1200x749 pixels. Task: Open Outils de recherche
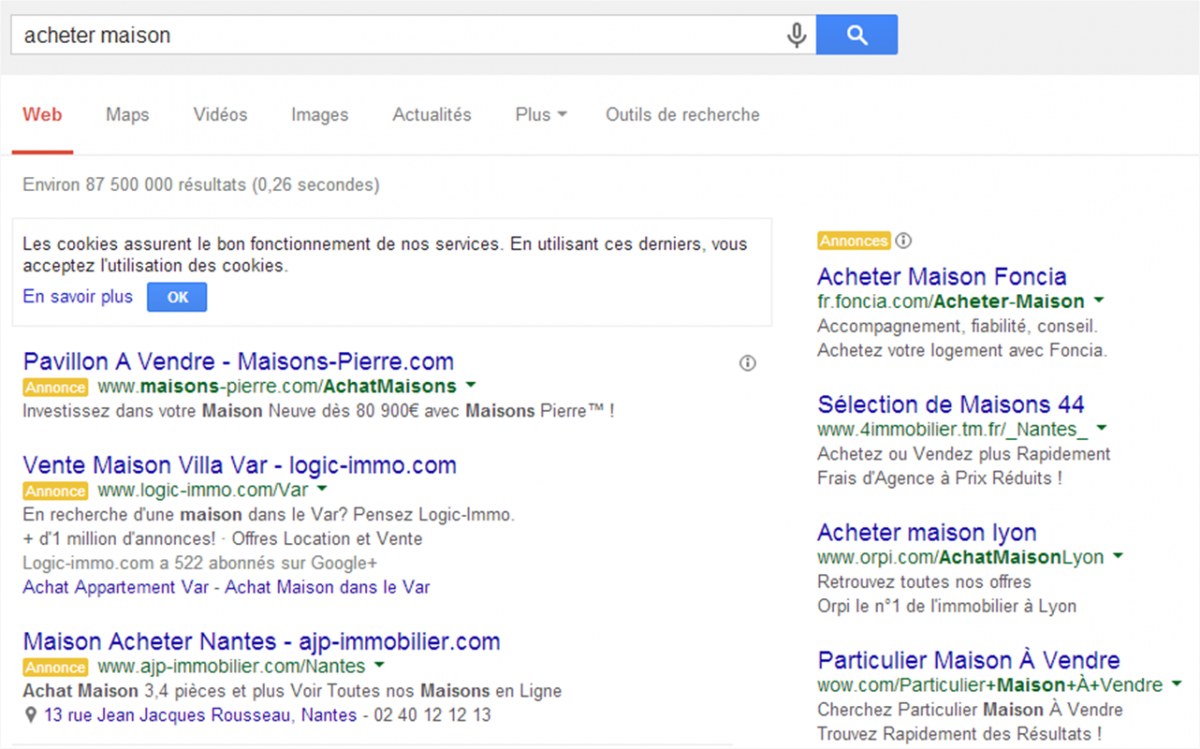(x=682, y=115)
